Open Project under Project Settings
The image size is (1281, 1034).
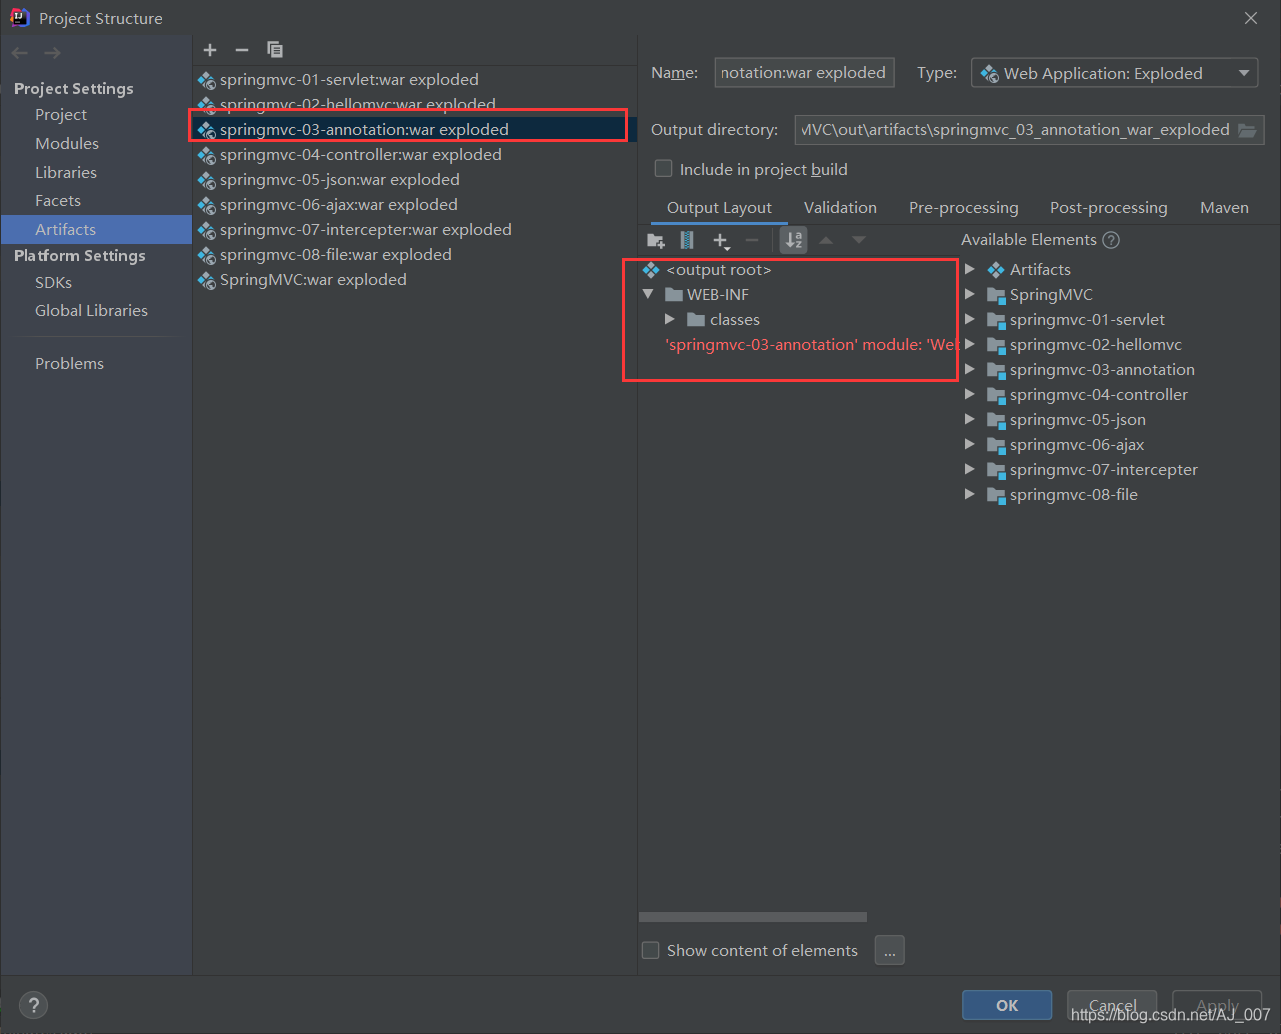coord(61,115)
